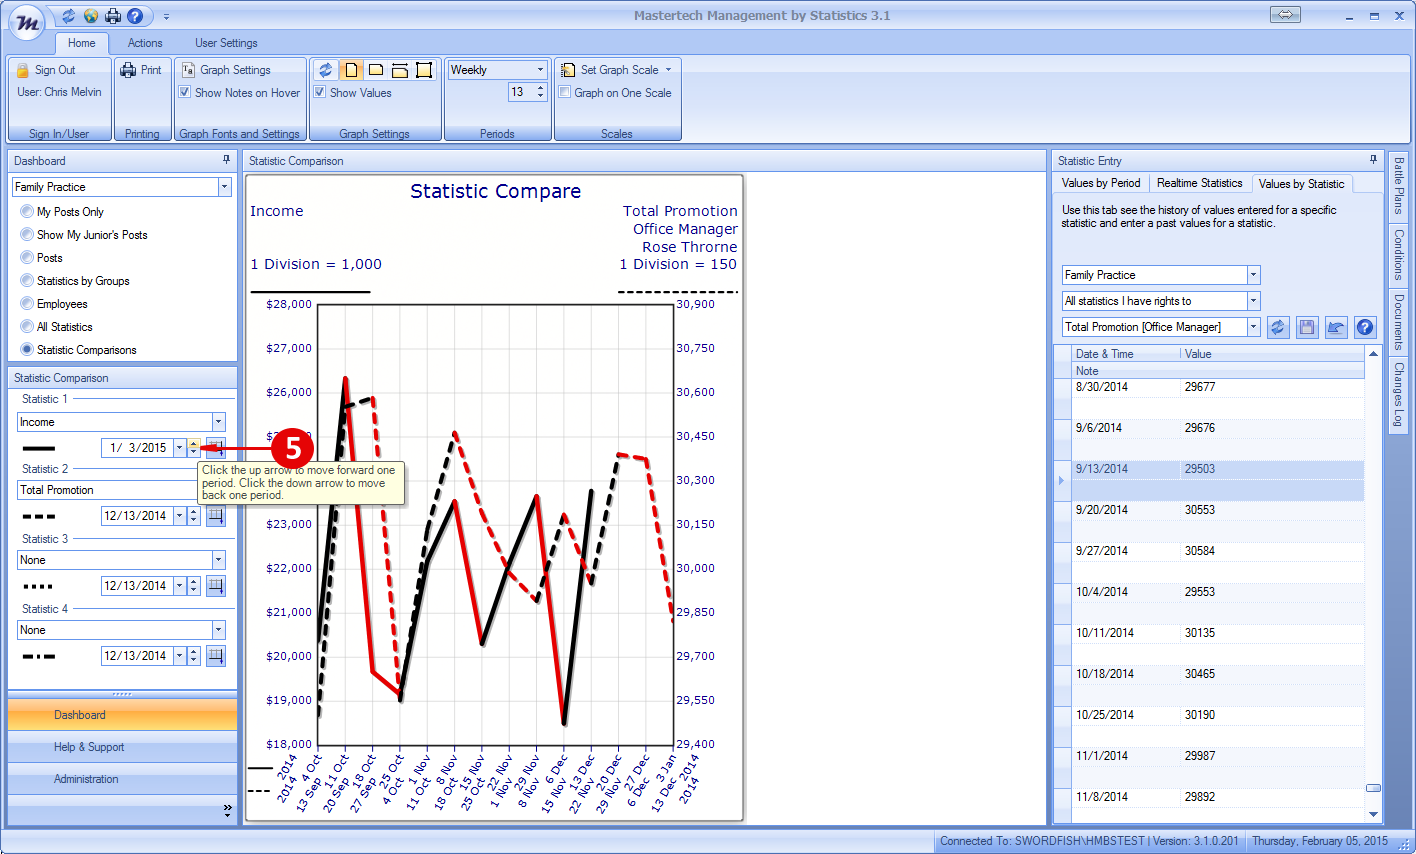Screen dimensions: 1416x854
Task: Refresh the graph in Graph Settings group
Action: [x=325, y=70]
